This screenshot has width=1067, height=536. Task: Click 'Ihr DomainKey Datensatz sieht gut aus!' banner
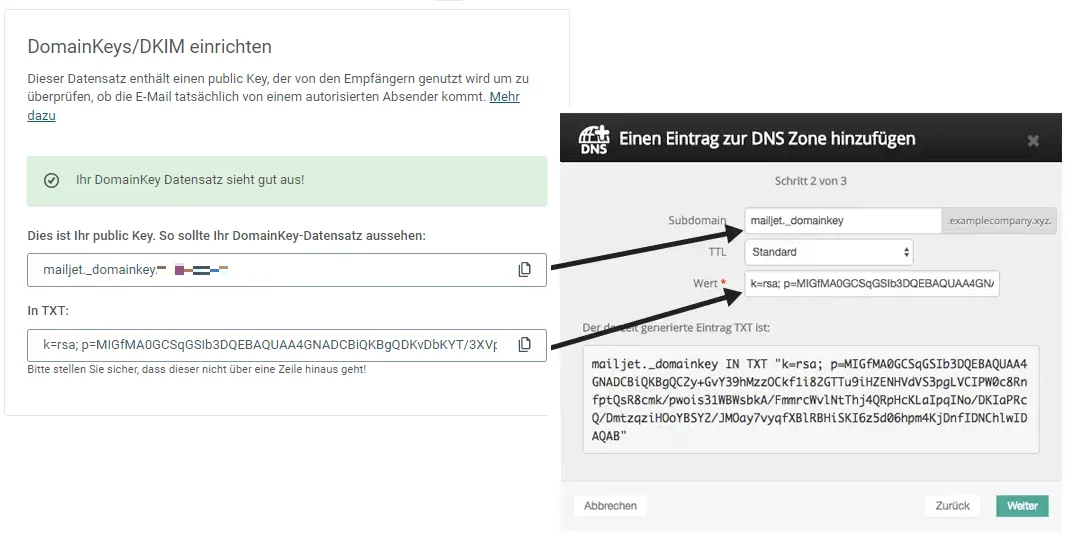pyautogui.click(x=286, y=181)
